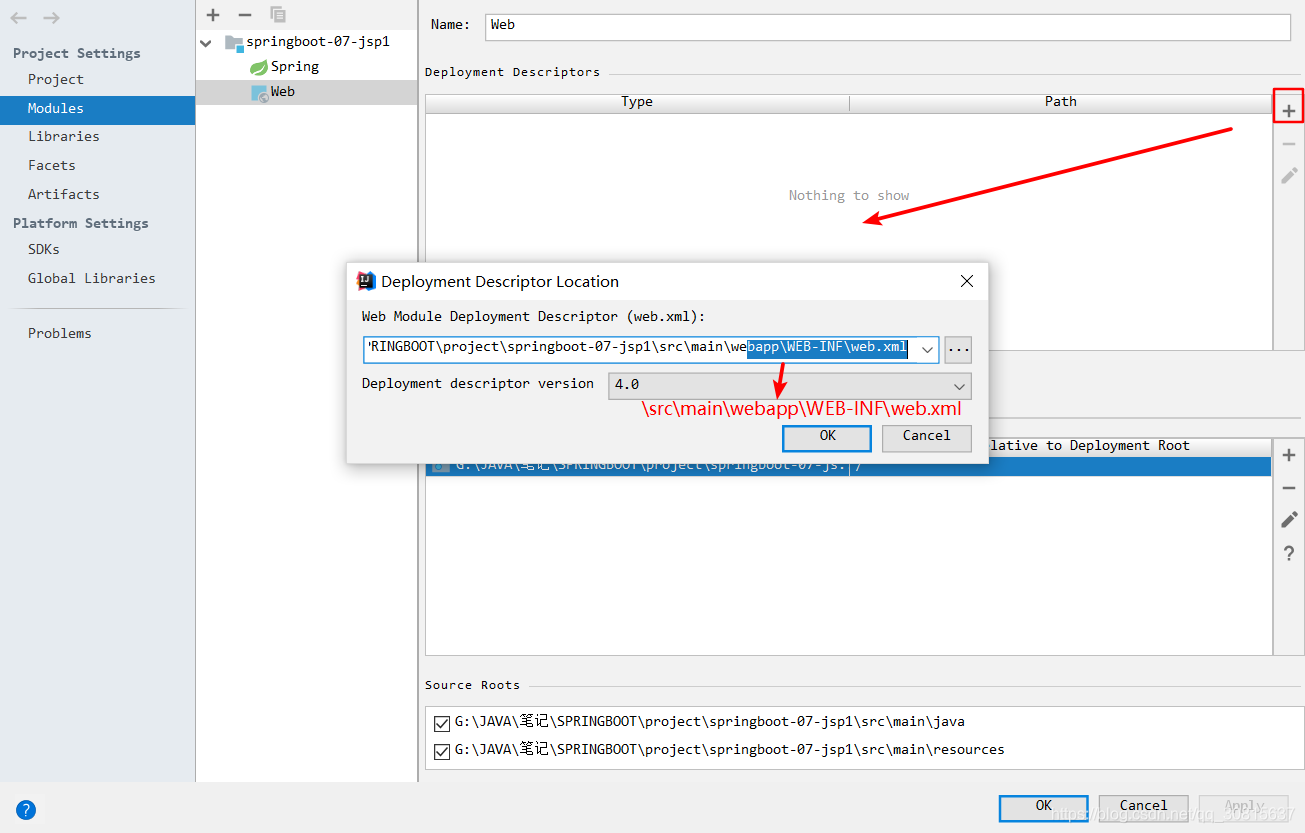Click the src\main\resources source root path
Viewport: 1305px width, 833px height.
tap(730, 751)
